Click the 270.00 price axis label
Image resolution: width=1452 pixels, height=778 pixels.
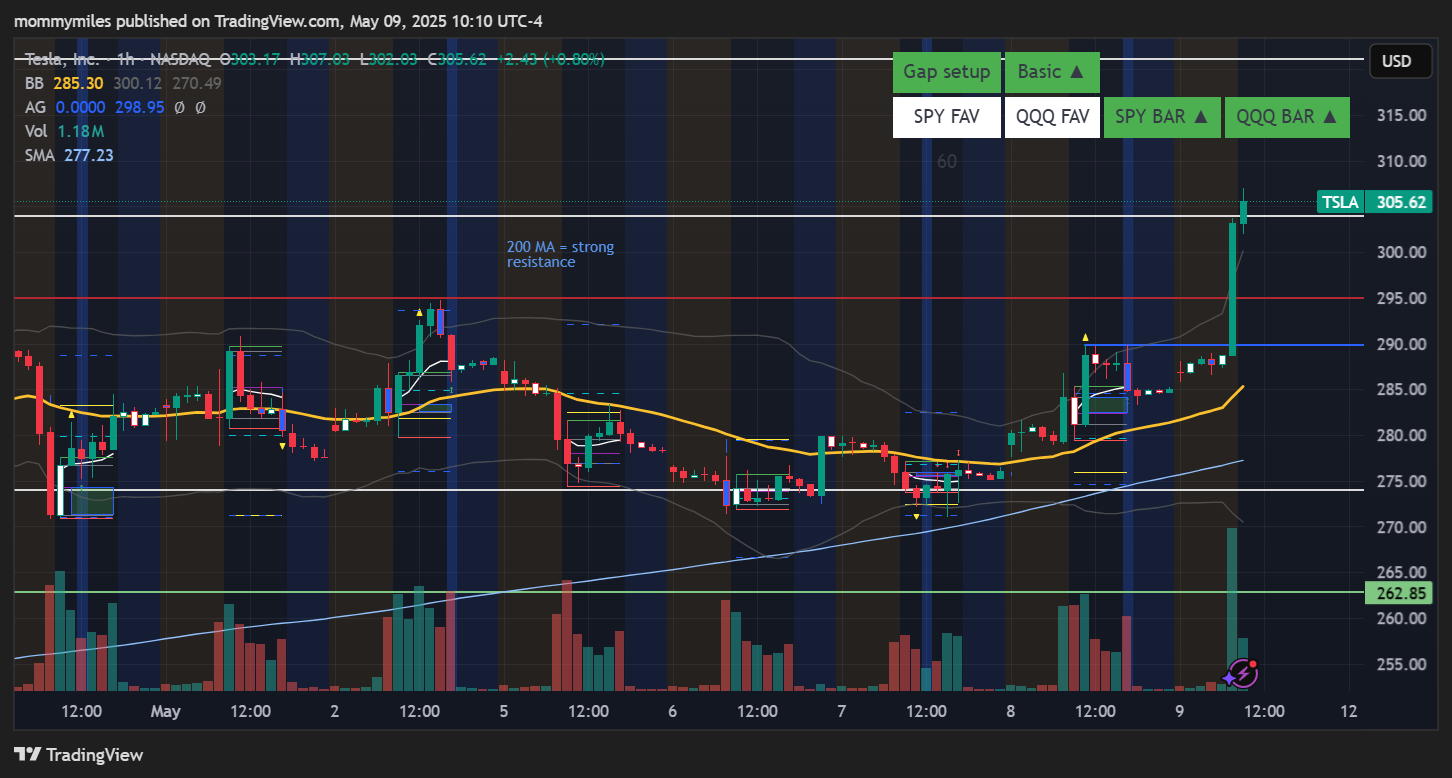click(x=1401, y=527)
